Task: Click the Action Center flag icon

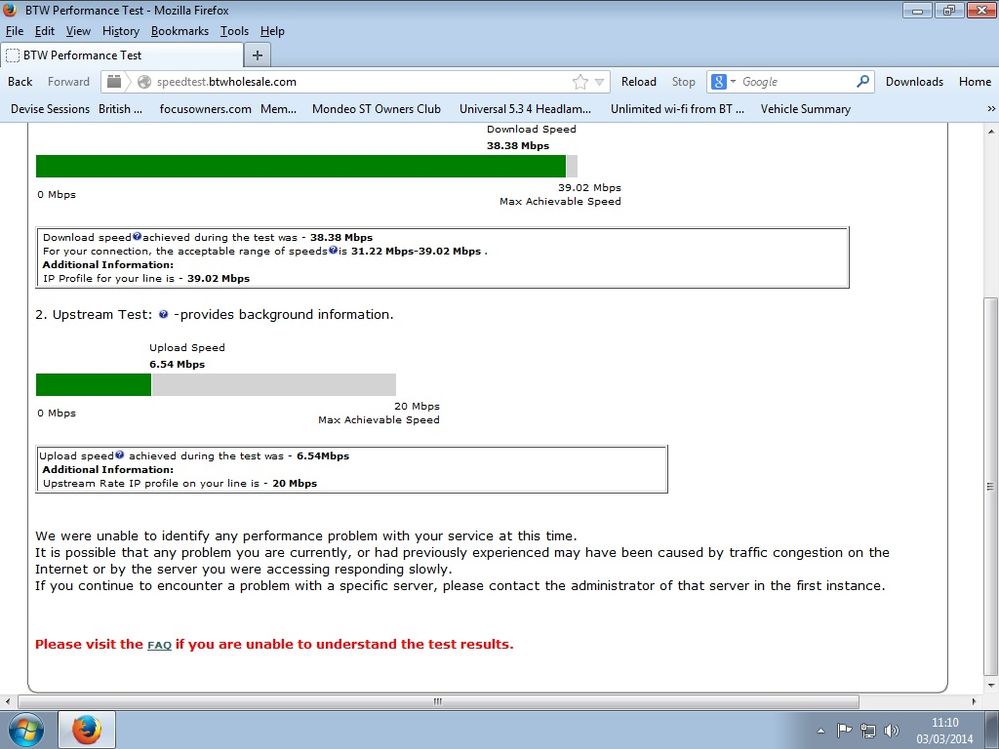Action: click(844, 731)
